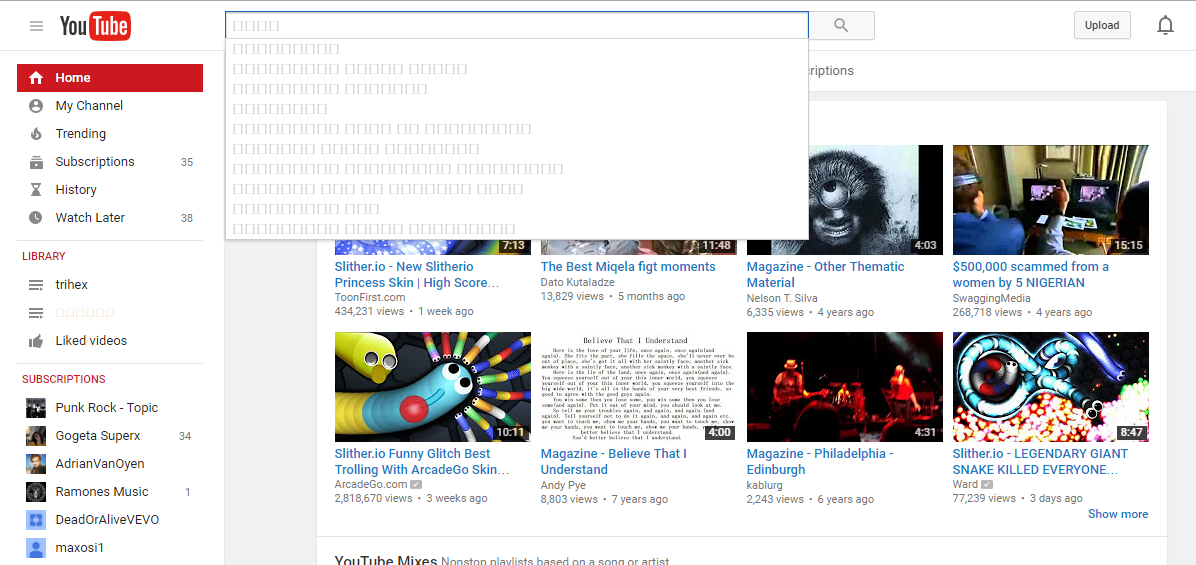The image size is (1196, 565).
Task: Click DeadOrAliveVEVO channel avatar
Action: coord(36,520)
